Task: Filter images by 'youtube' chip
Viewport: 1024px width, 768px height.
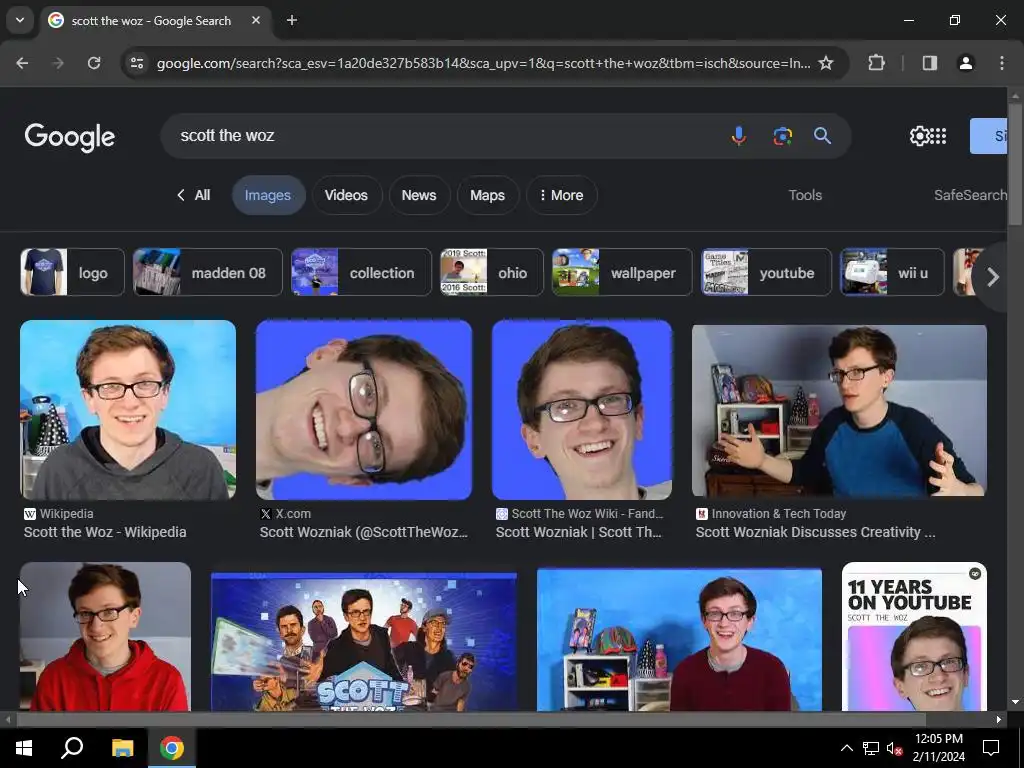Action: [x=766, y=272]
